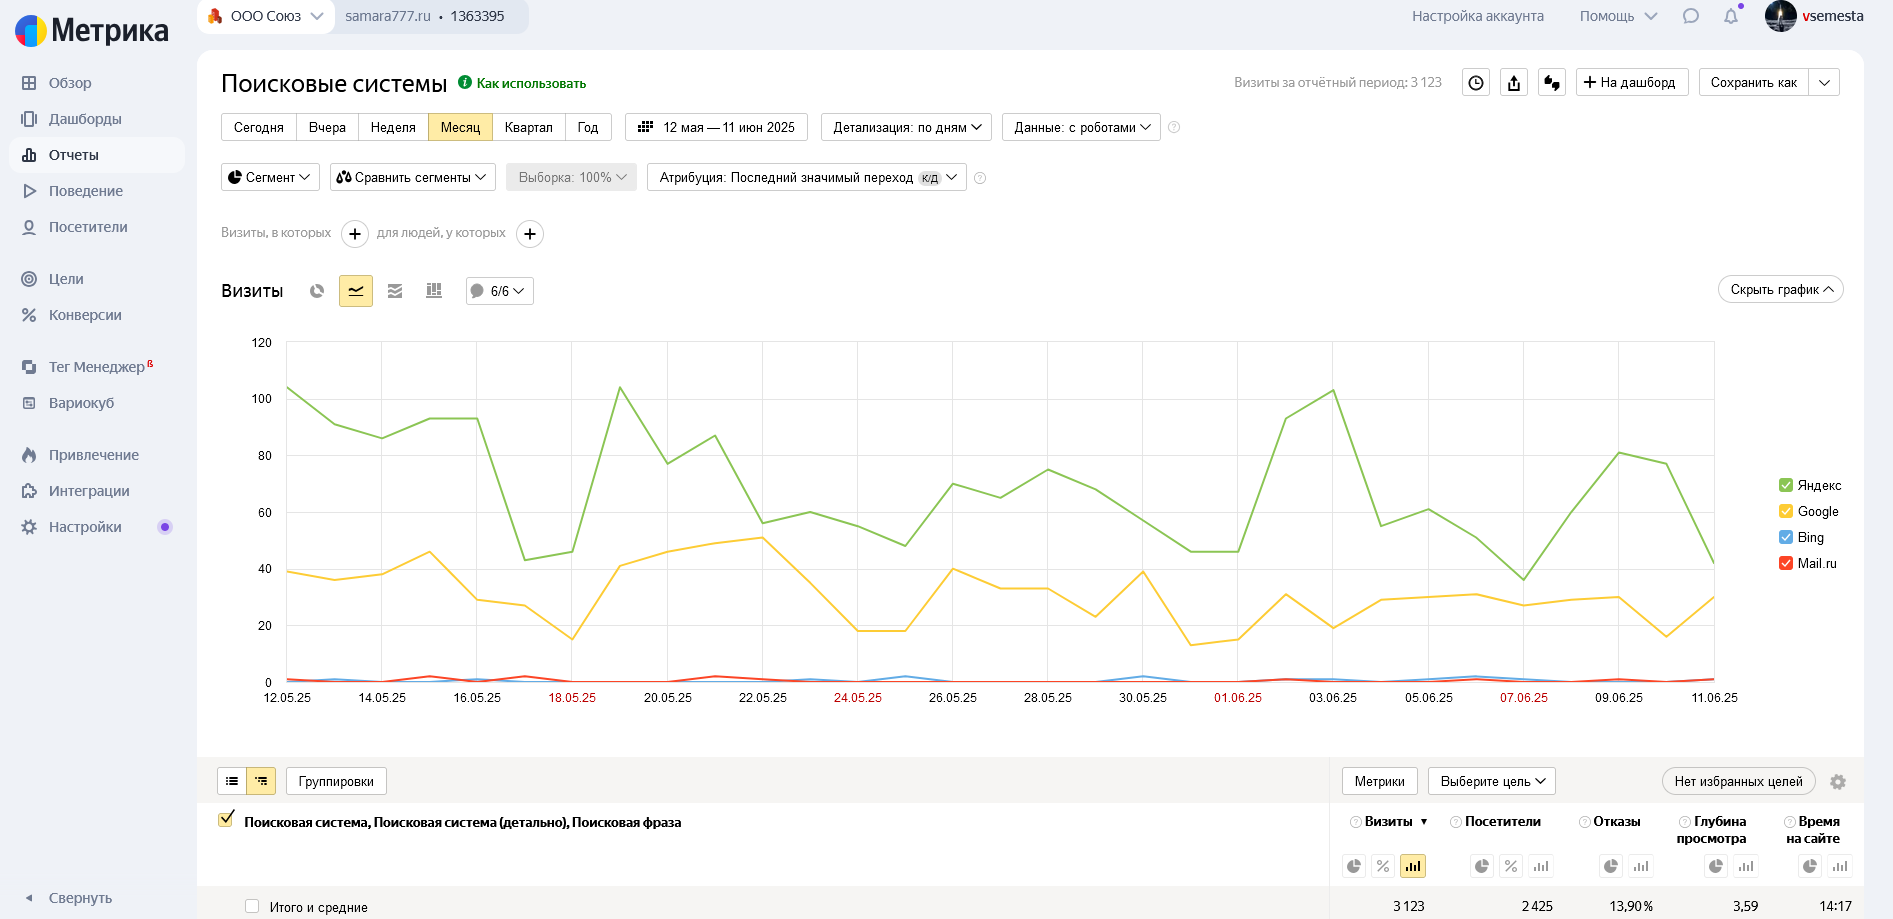Select the Сегодня period tab
The width and height of the screenshot is (1893, 919).
[259, 127]
